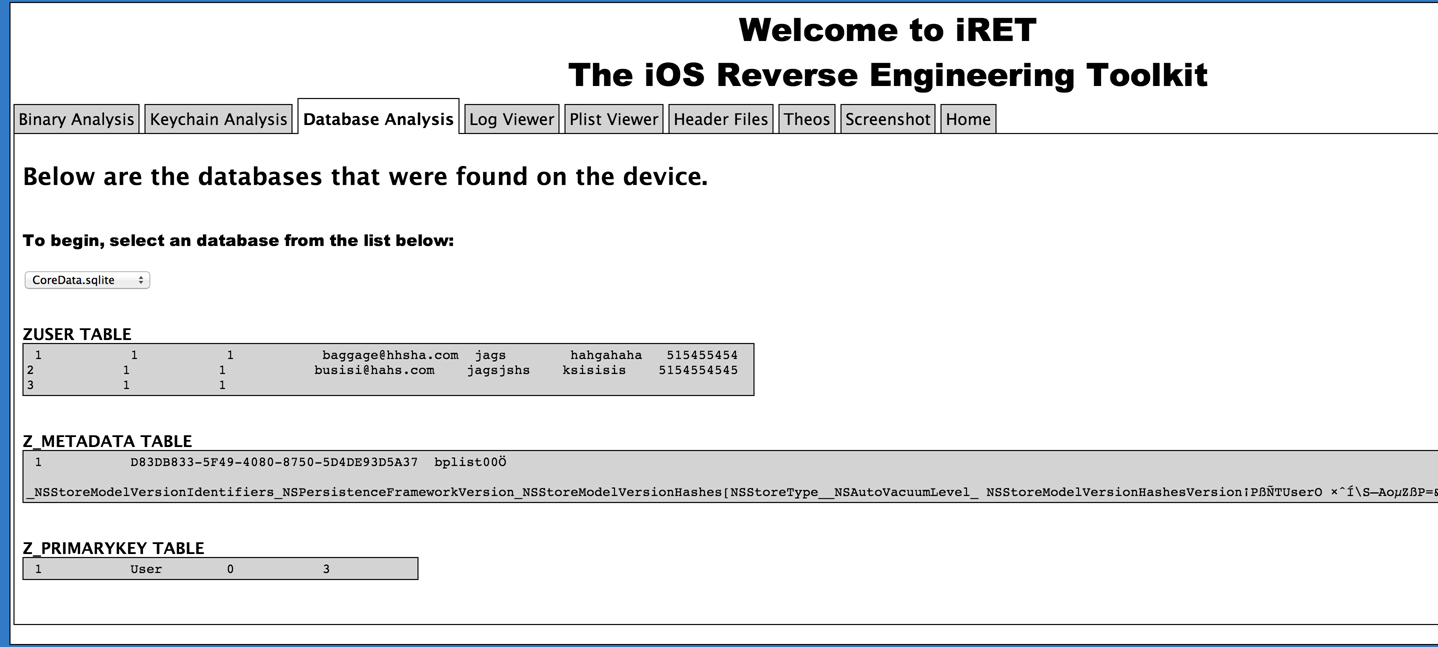Return to the Home tab
This screenshot has height=647, width=1438.
[x=967, y=119]
